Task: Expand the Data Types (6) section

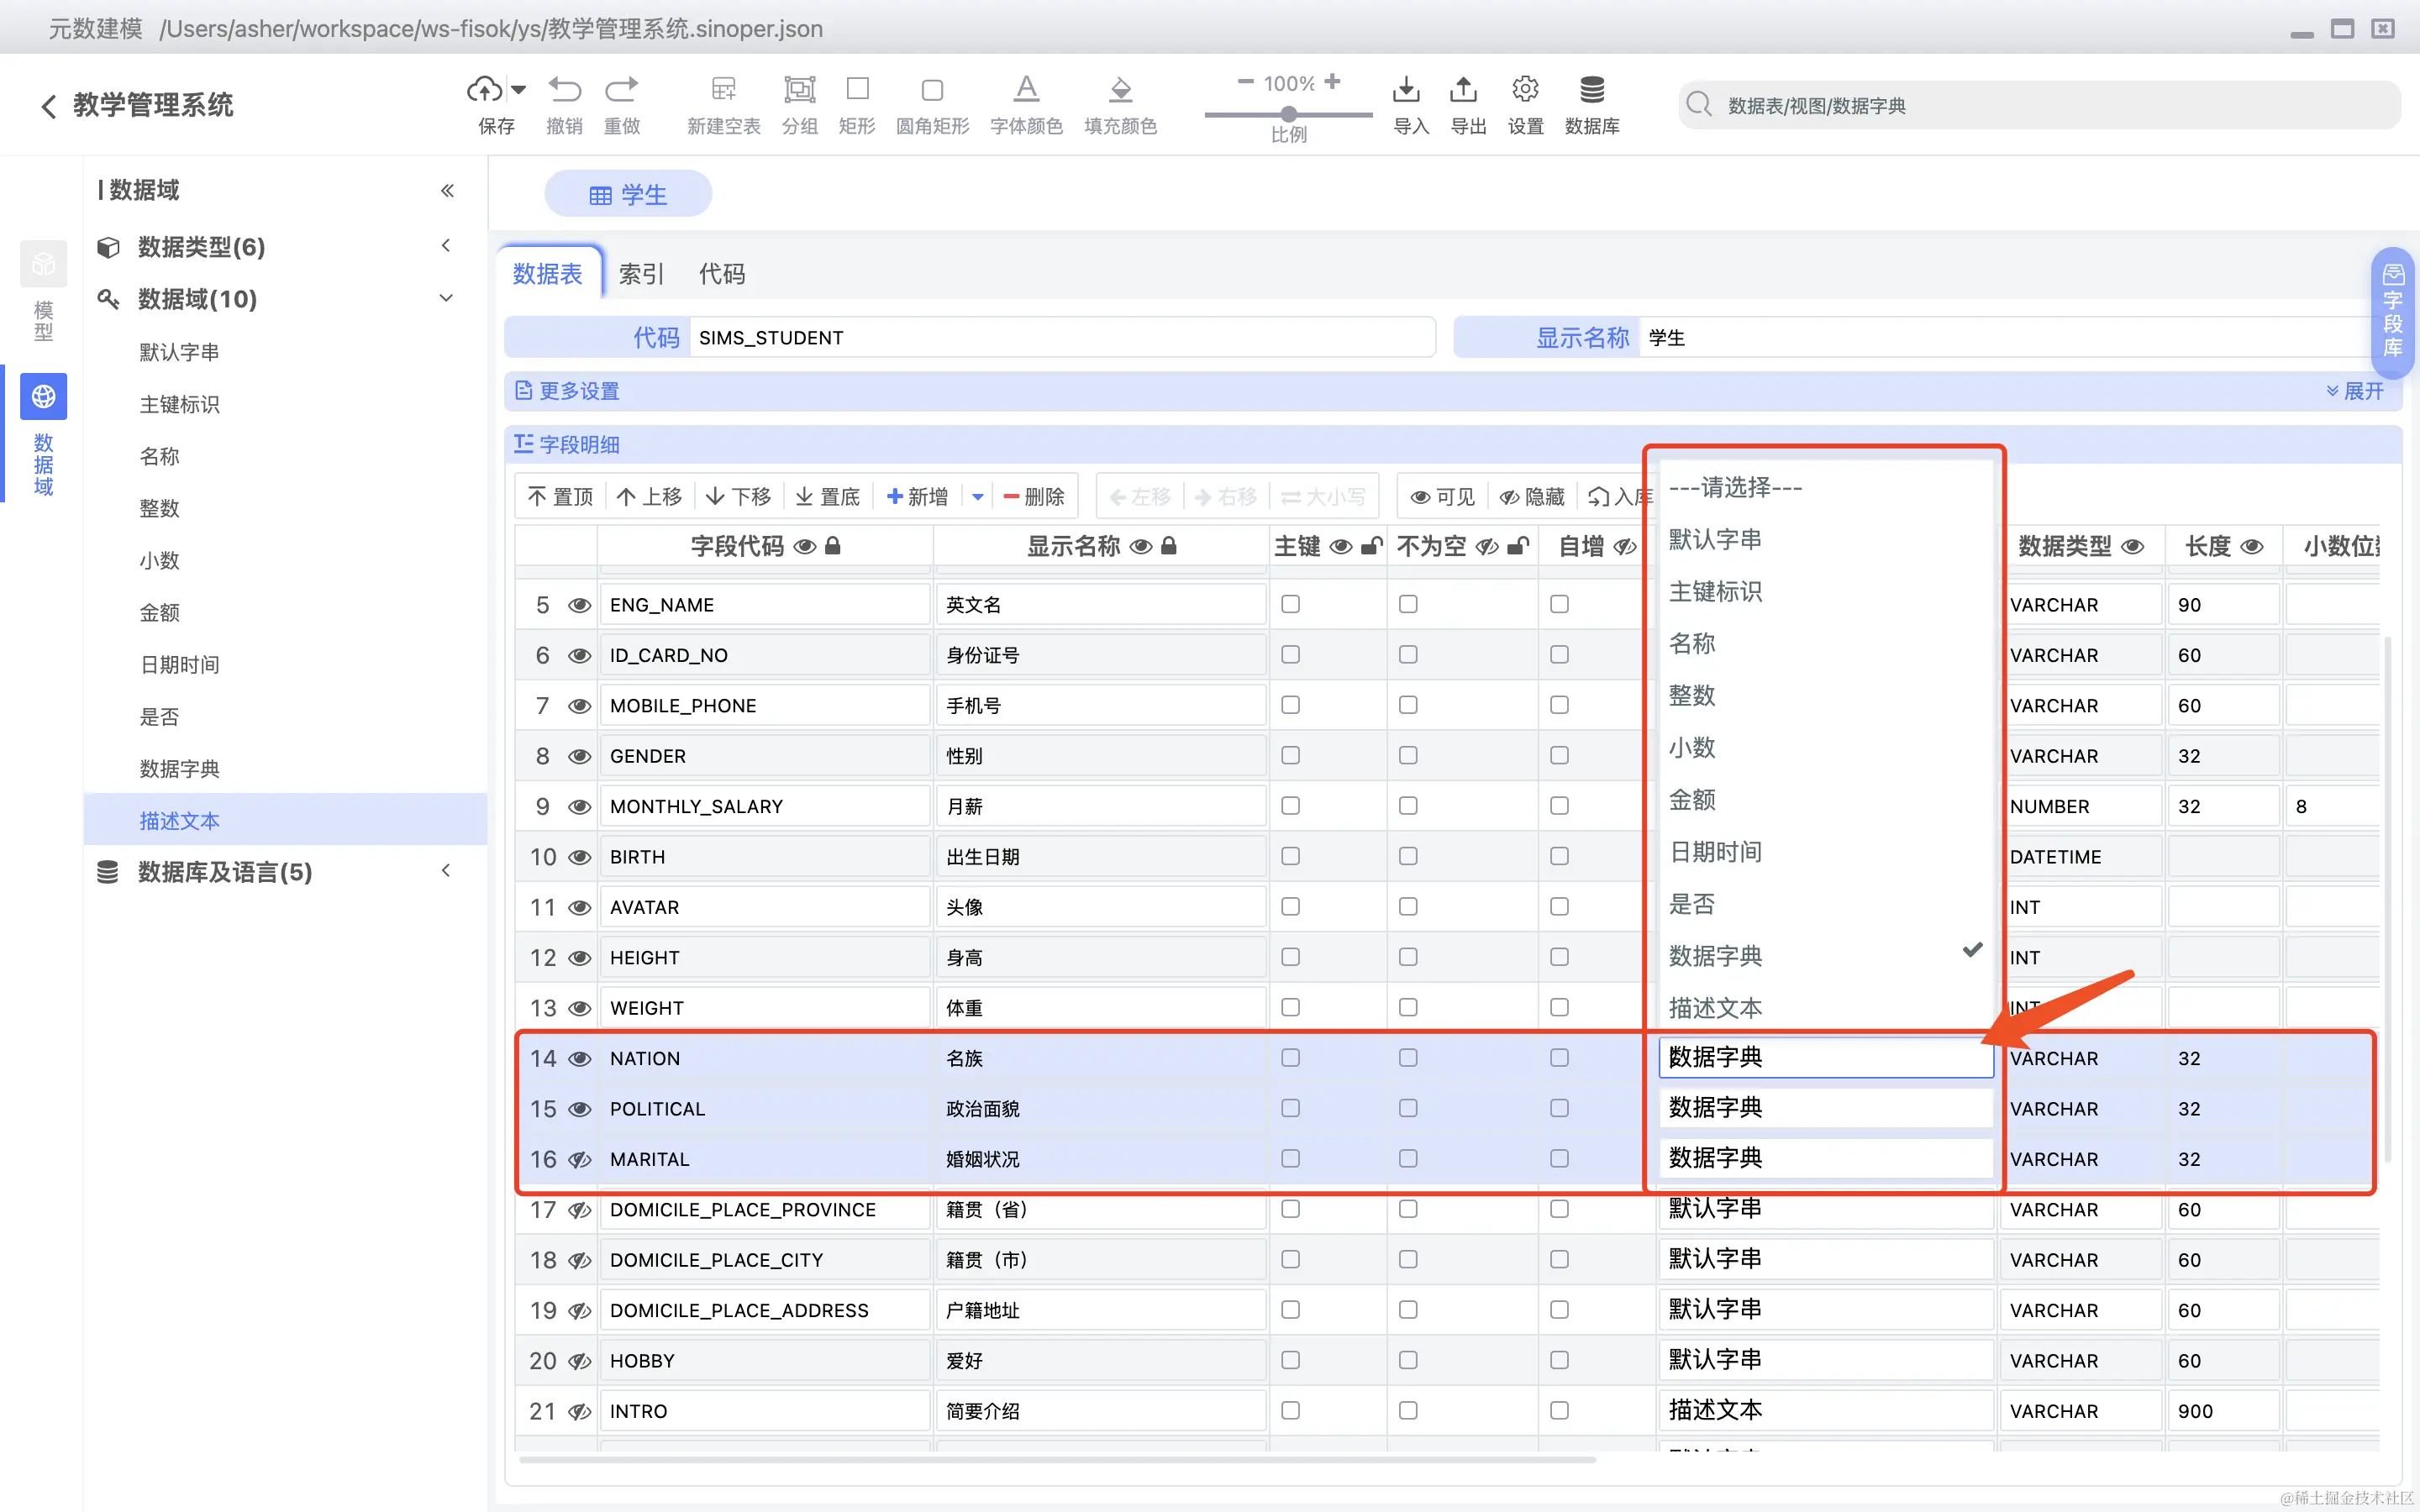Action: click(200, 246)
